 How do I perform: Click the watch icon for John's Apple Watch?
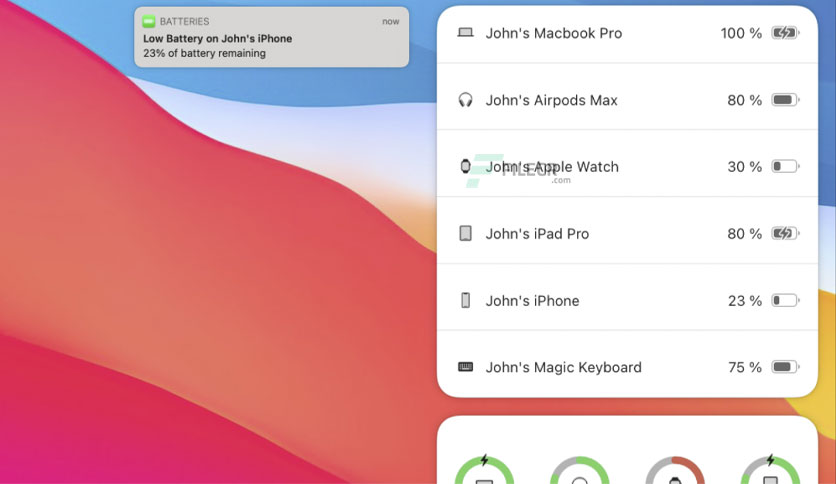465,166
